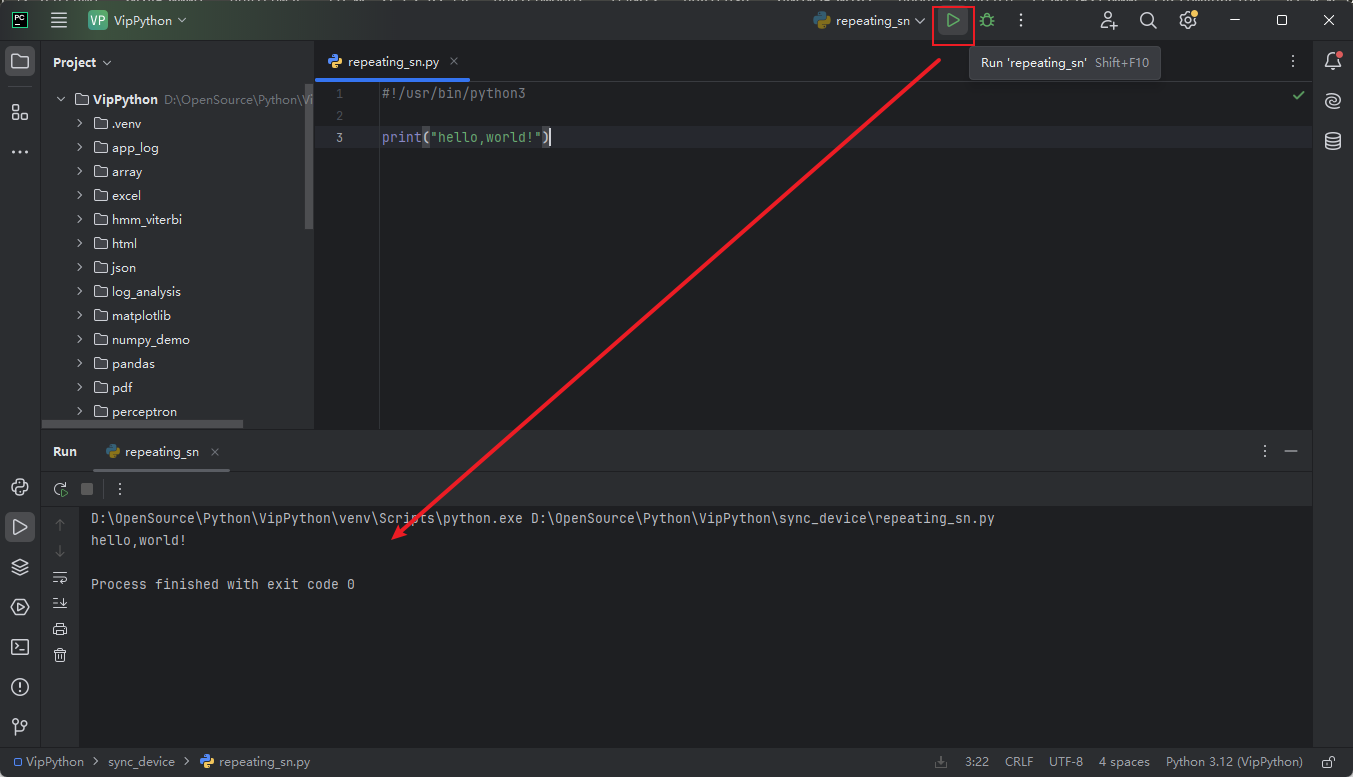Toggle scroll to end in Run console
Viewport: 1353px width, 777px height.
60,603
